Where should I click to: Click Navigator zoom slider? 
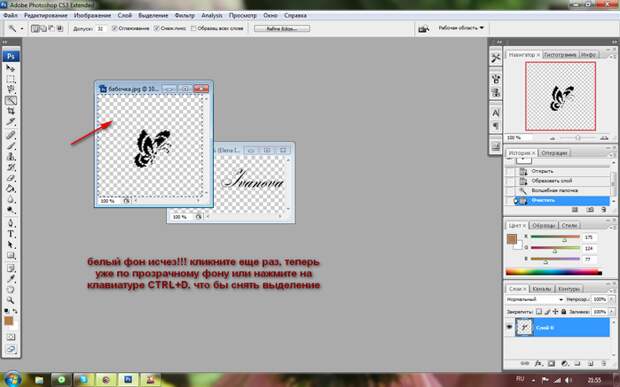coord(578,138)
